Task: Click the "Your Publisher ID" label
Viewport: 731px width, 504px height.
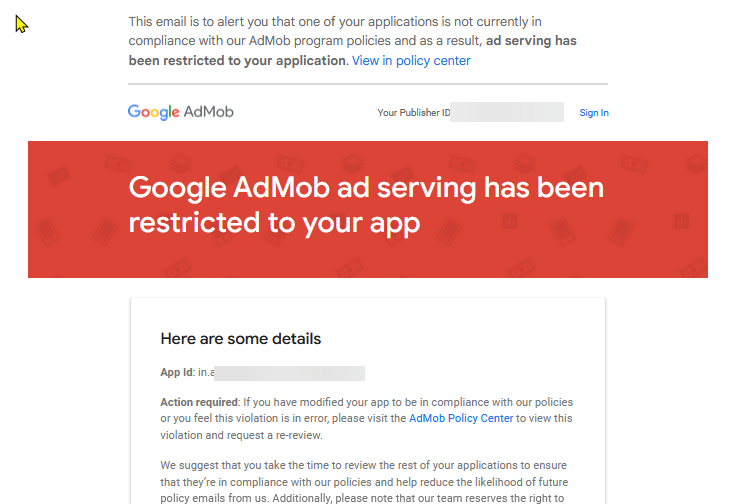Action: coord(413,113)
